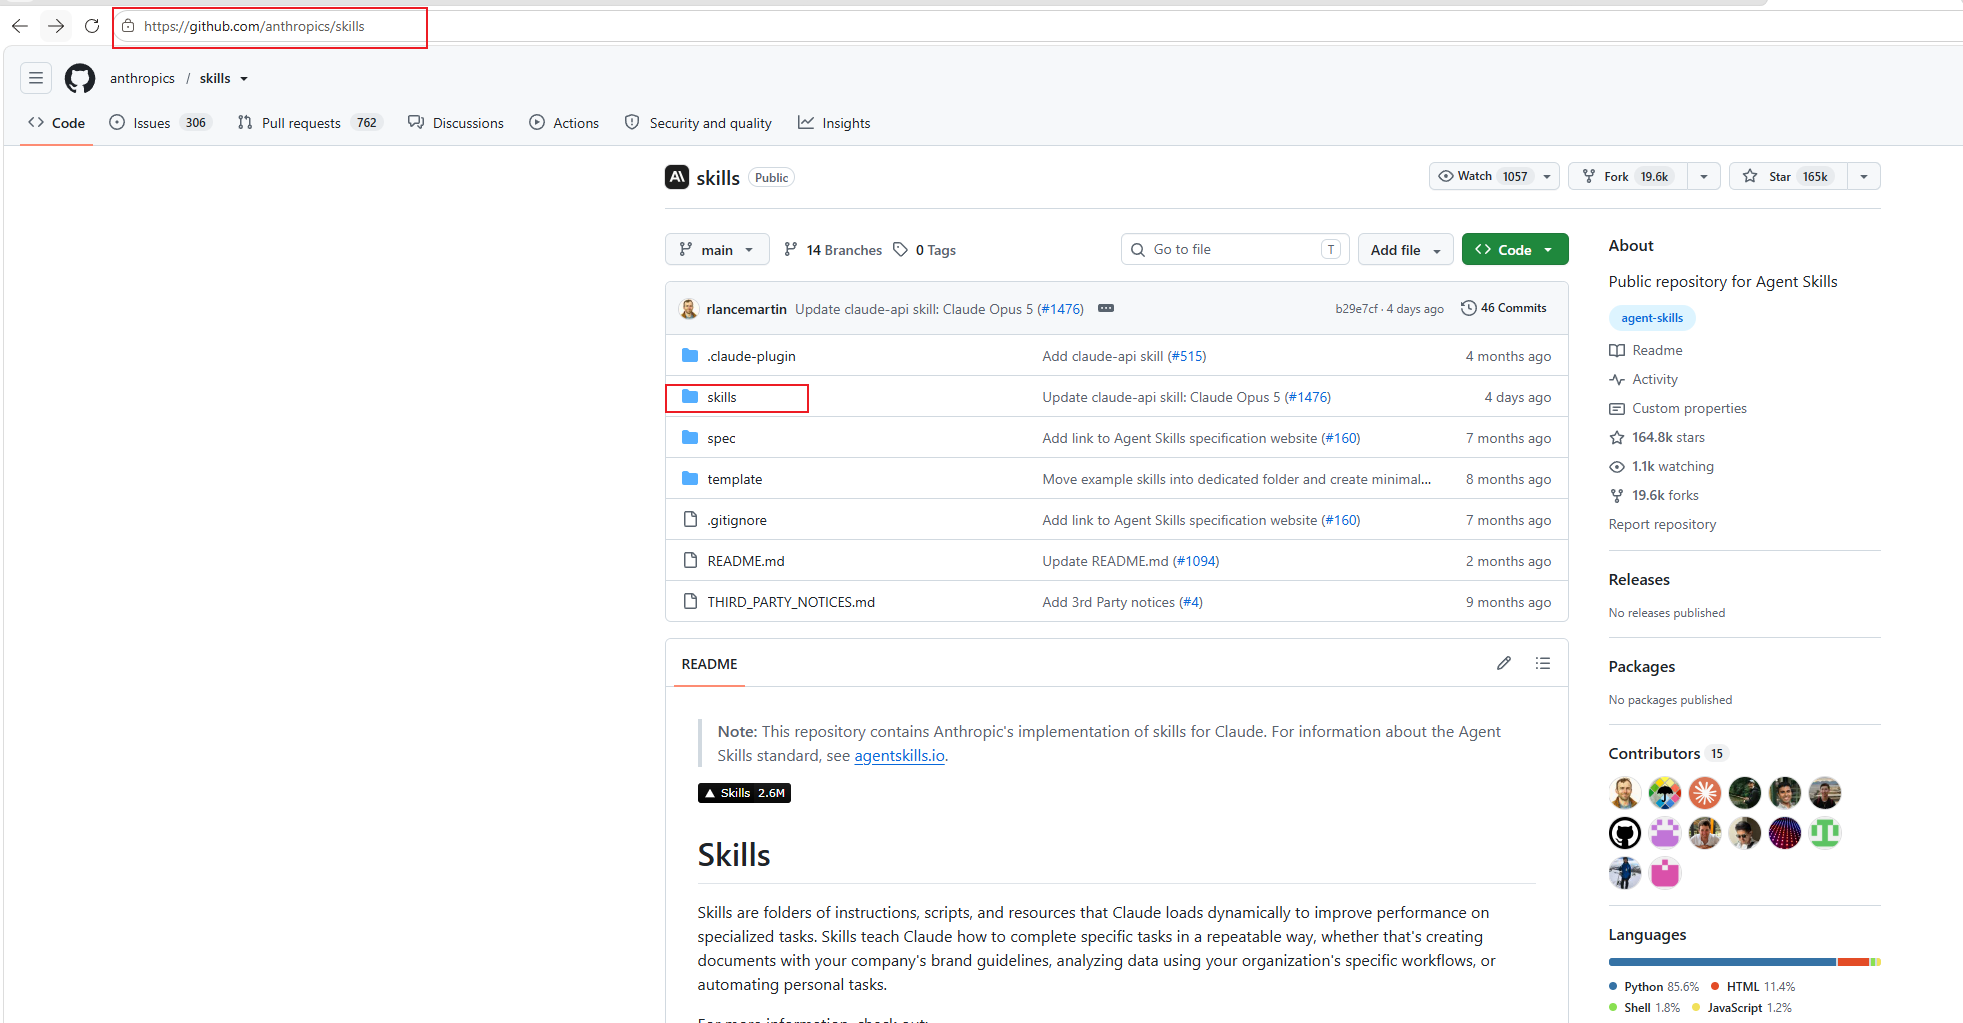Open the Discussions tab
The height and width of the screenshot is (1023, 1963).
pyautogui.click(x=456, y=123)
